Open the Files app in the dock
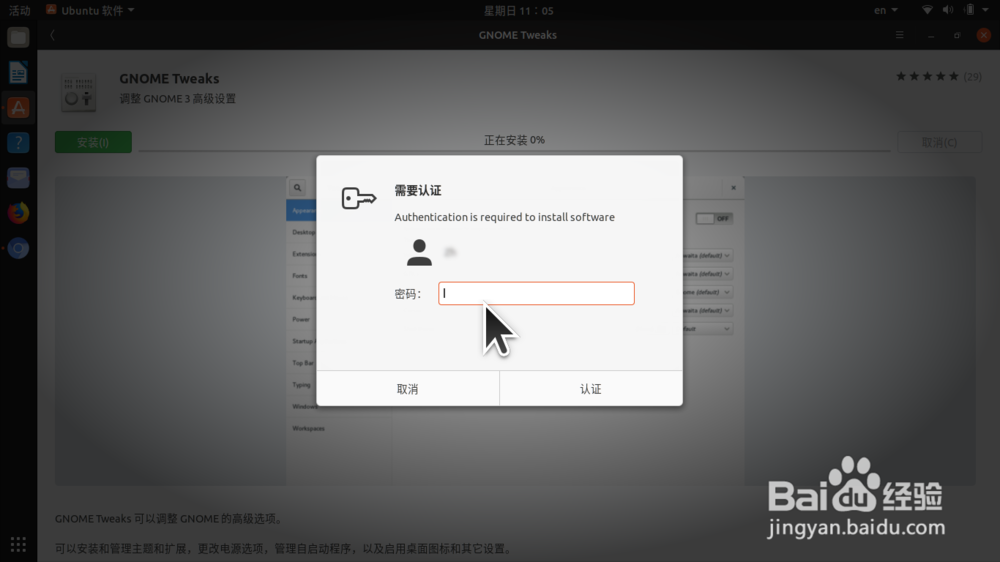 pos(18,37)
